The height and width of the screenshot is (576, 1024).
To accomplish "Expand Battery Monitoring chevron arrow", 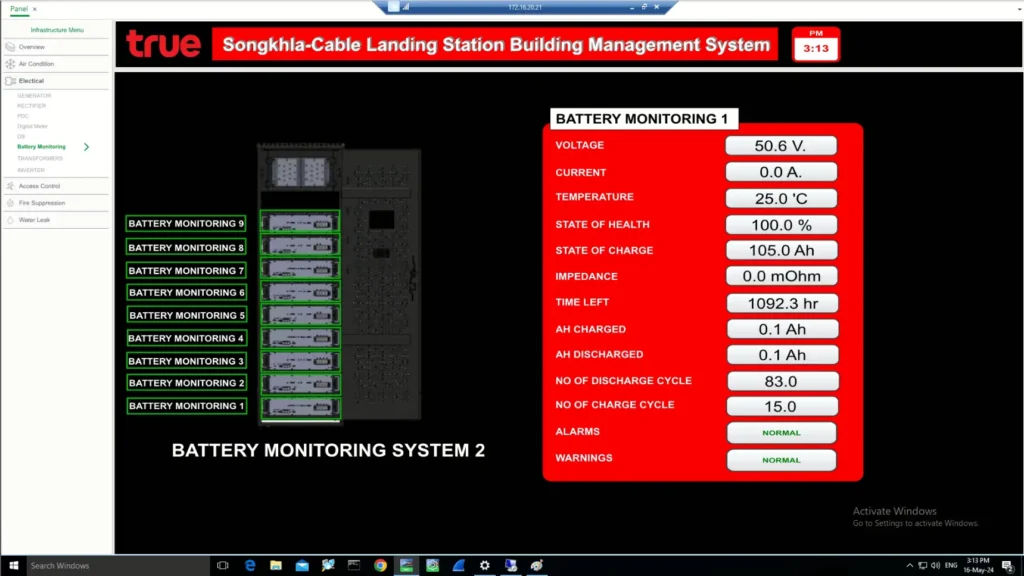I will point(86,147).
